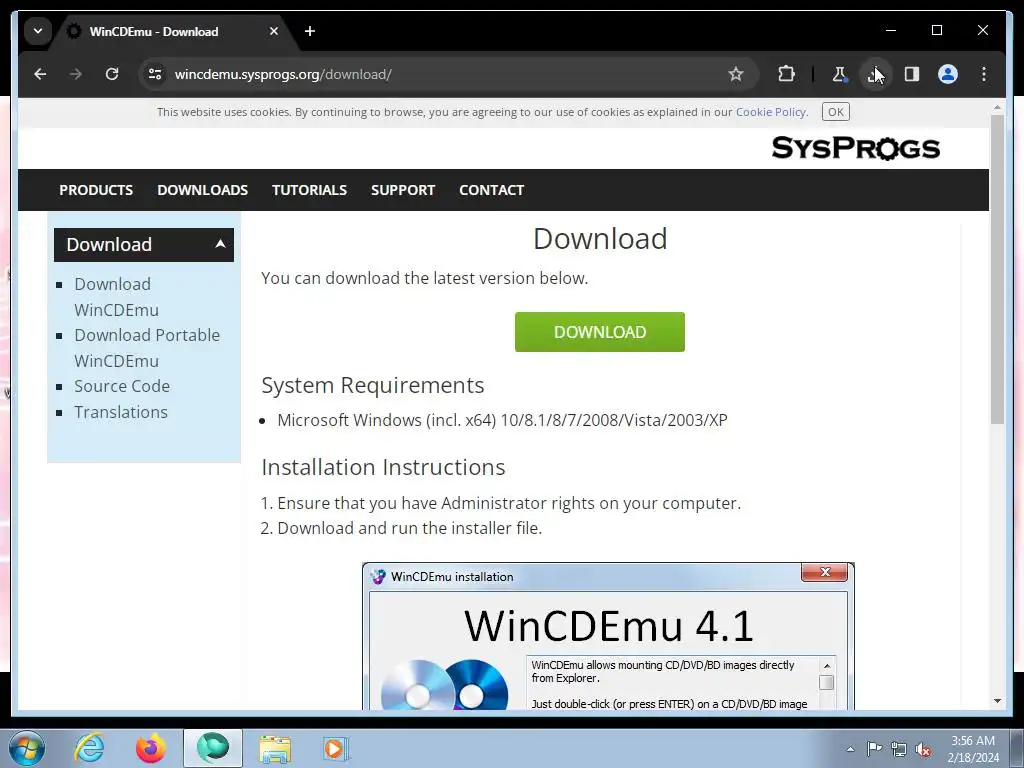Open Download Portable WinCDEmu sidebar link
Viewport: 1024px width, 768px height.
point(147,347)
